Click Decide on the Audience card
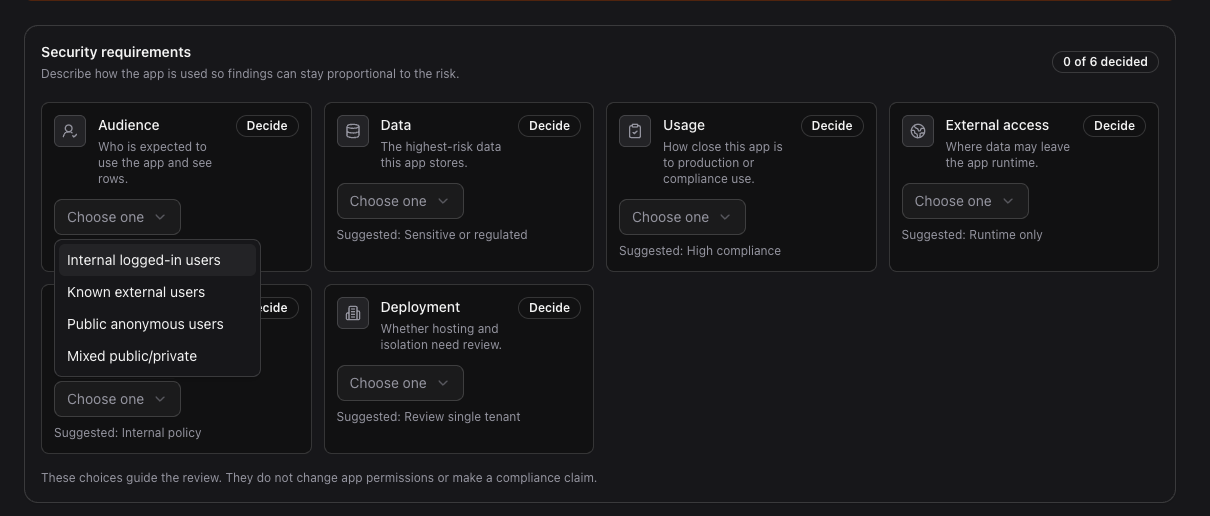Screen dimensions: 1210x516 [267, 126]
